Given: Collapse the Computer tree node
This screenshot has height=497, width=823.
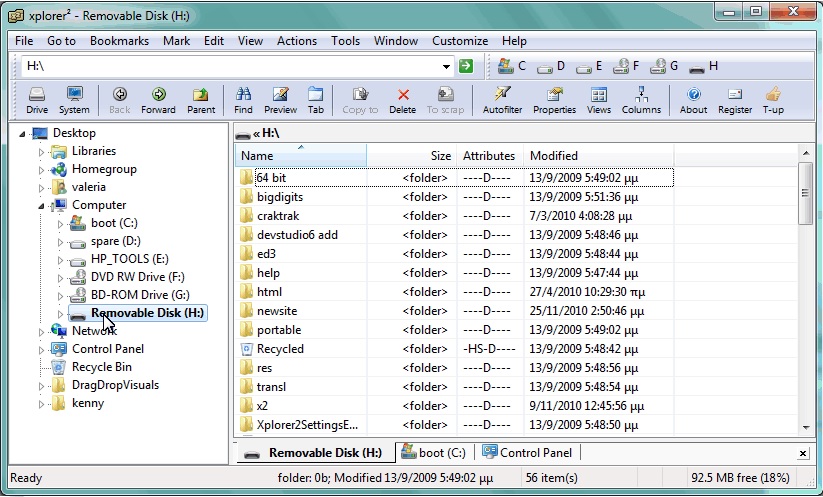Looking at the screenshot, I should [x=42, y=205].
